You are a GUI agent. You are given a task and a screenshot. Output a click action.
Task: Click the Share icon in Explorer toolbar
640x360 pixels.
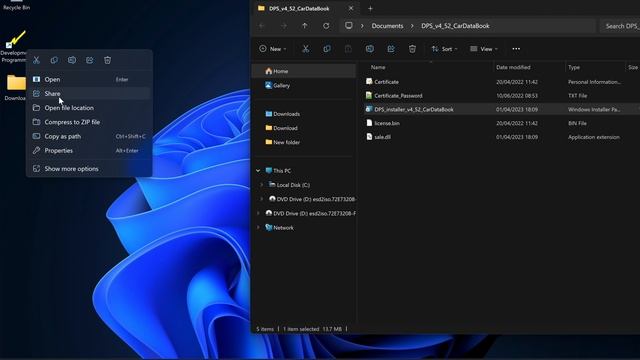[x=391, y=49]
